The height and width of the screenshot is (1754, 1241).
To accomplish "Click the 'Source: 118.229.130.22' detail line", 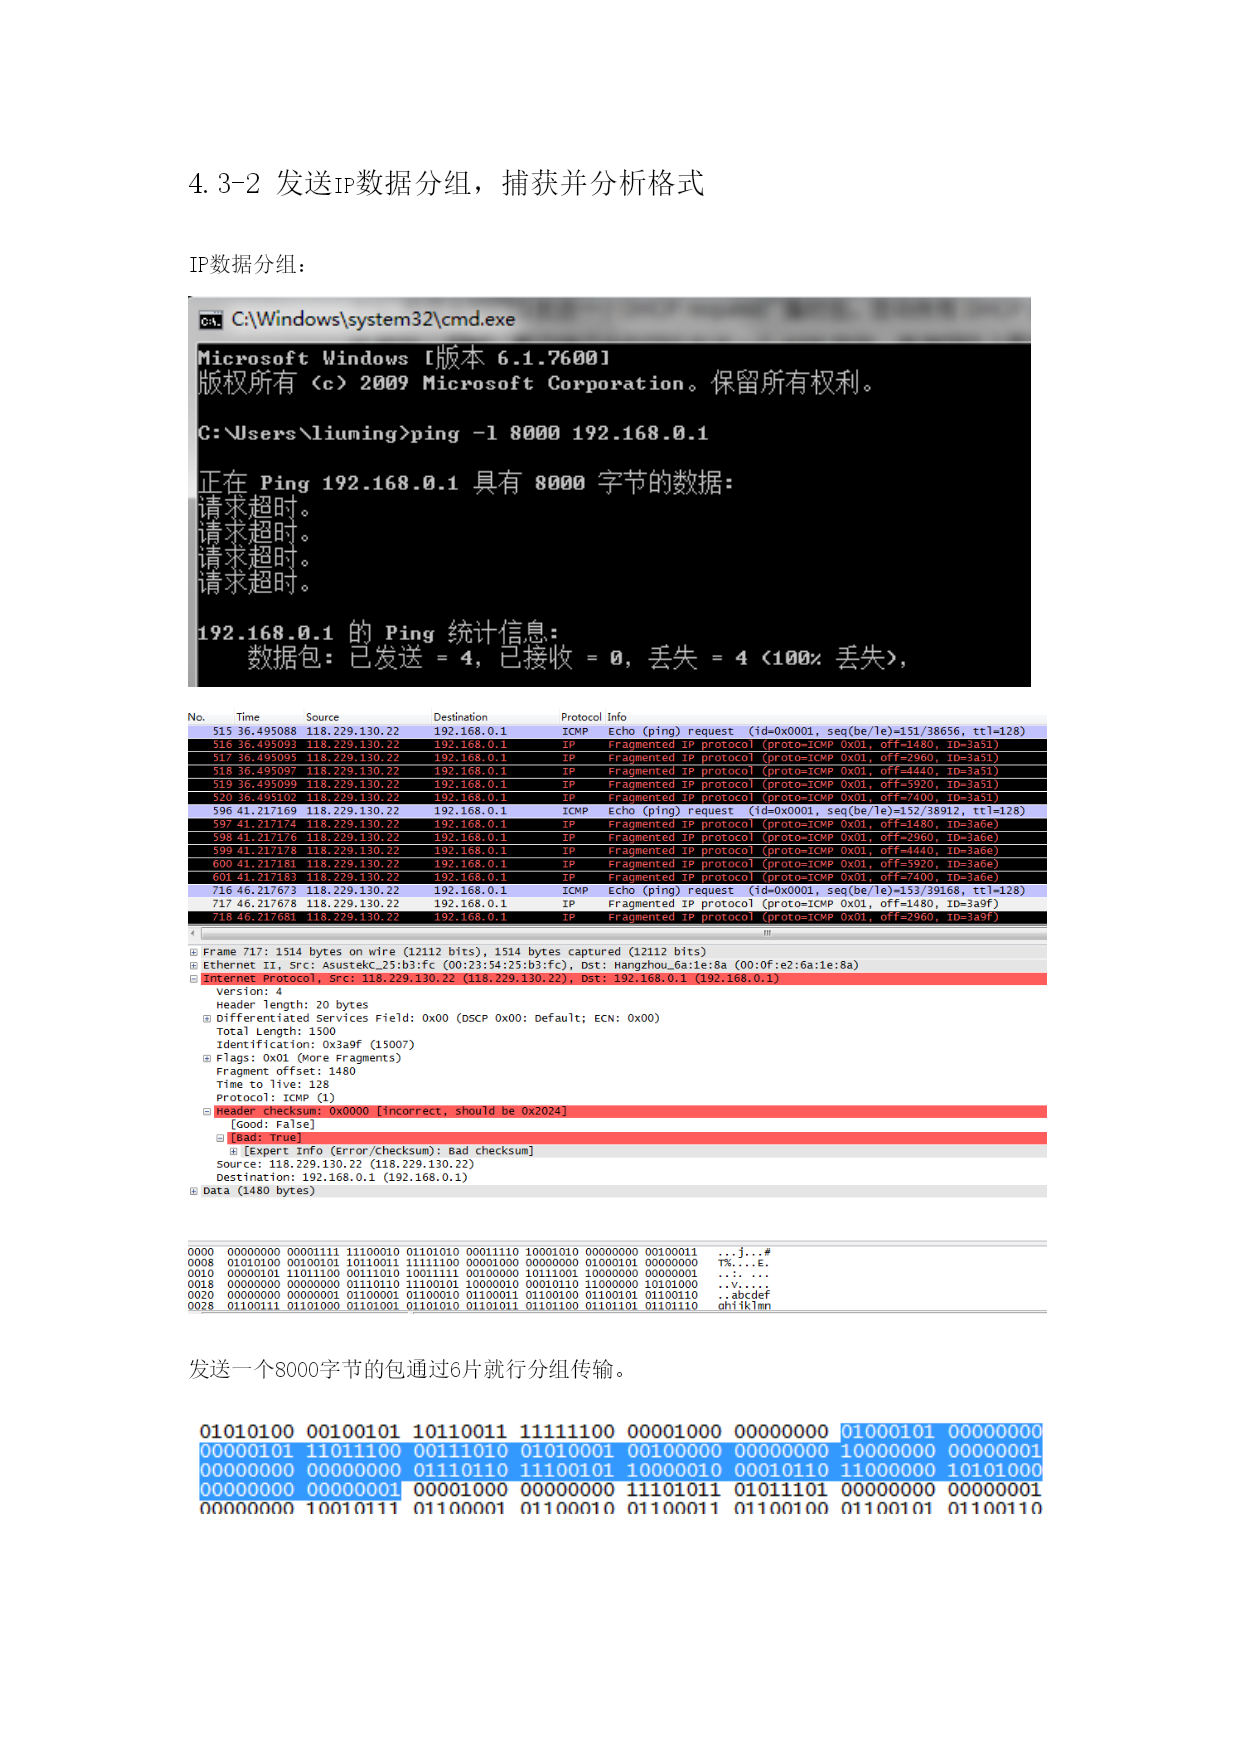I will [x=345, y=1164].
